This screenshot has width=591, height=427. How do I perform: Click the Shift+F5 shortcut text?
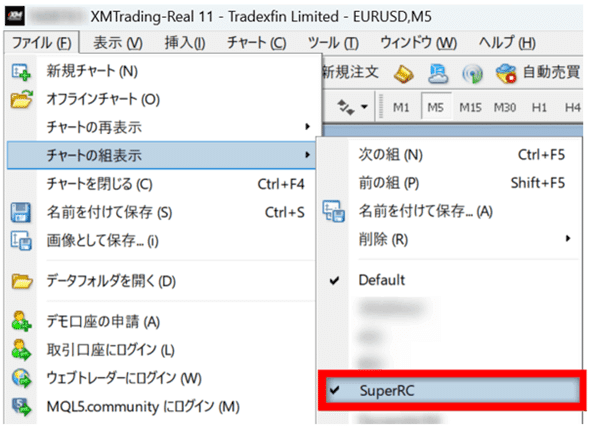click(x=538, y=183)
